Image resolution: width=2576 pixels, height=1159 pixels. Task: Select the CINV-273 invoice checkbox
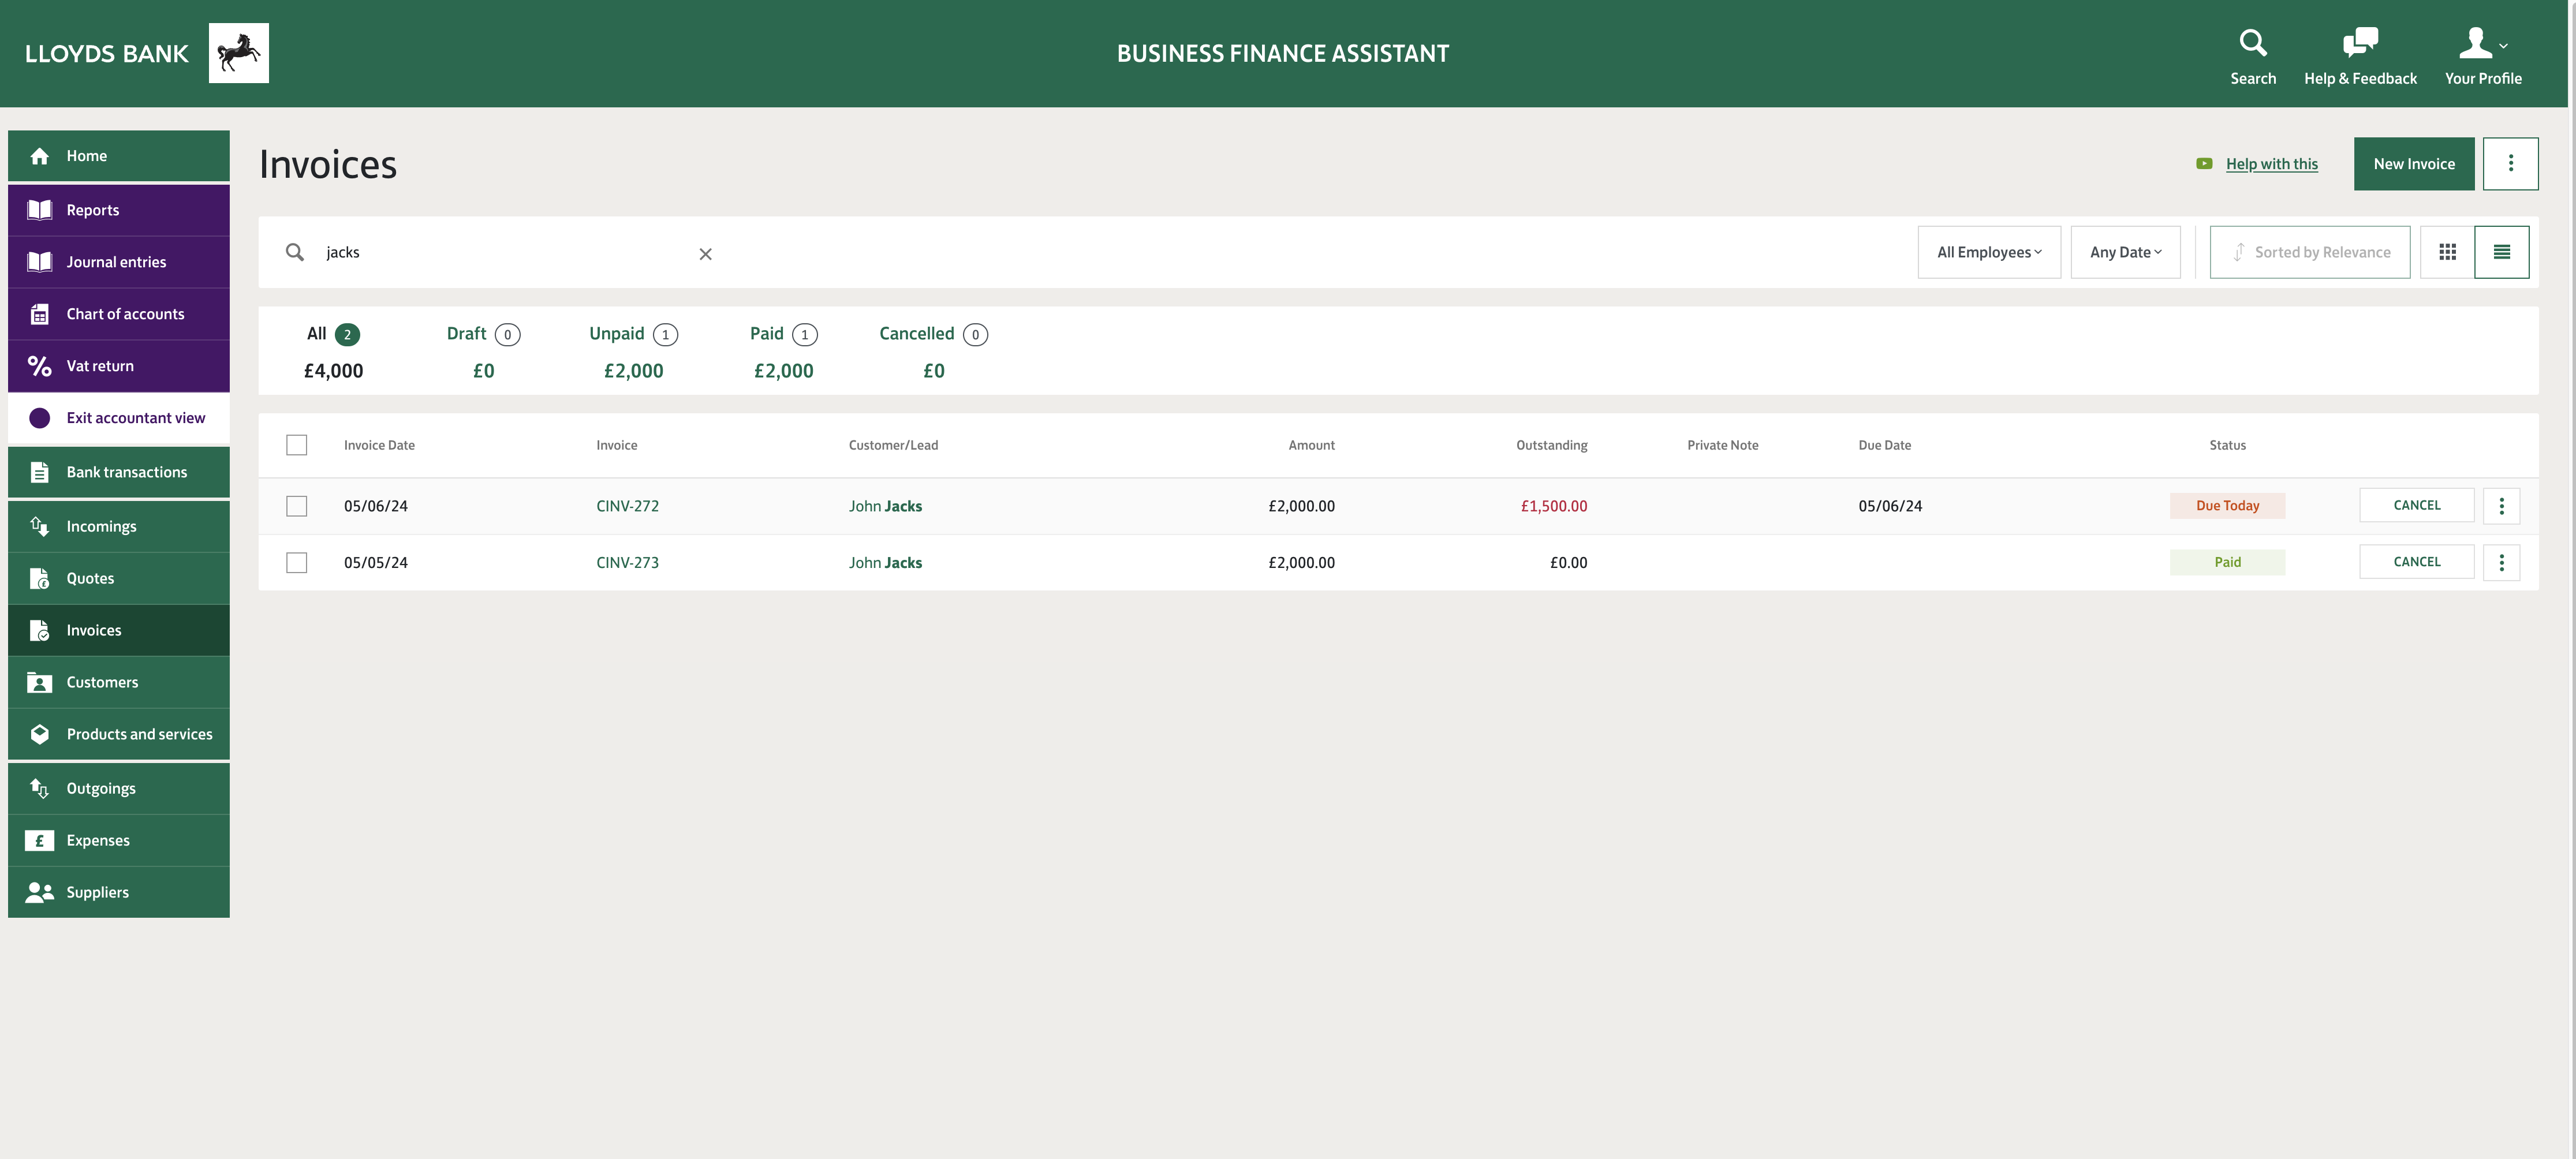pos(296,563)
